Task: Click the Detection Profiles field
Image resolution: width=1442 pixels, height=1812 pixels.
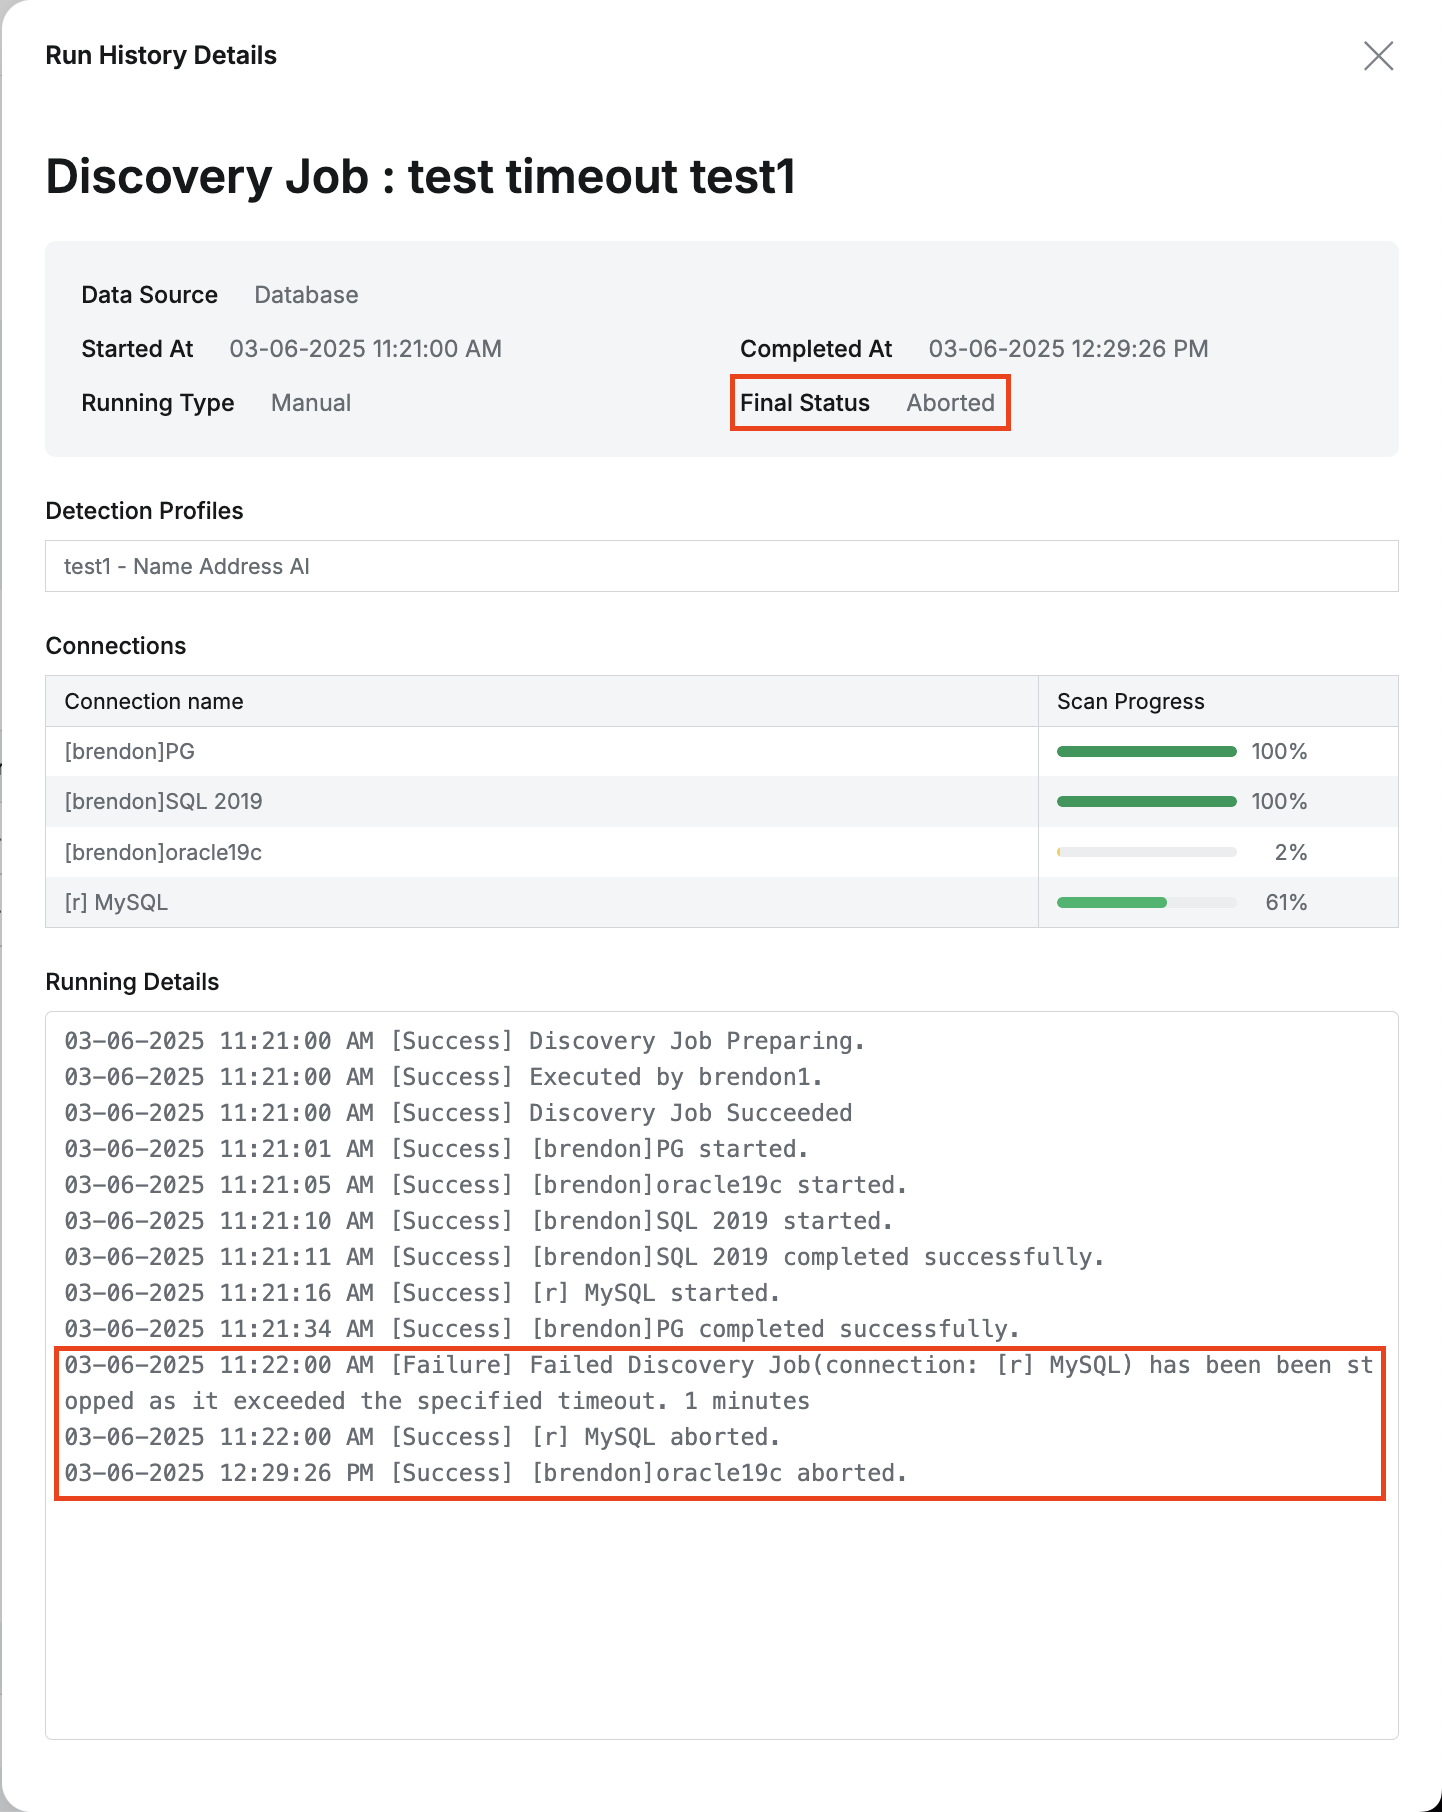Action: 720,567
